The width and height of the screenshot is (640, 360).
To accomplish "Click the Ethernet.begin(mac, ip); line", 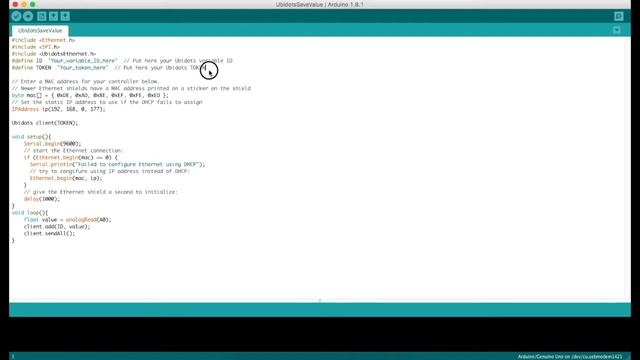I will [x=66, y=178].
